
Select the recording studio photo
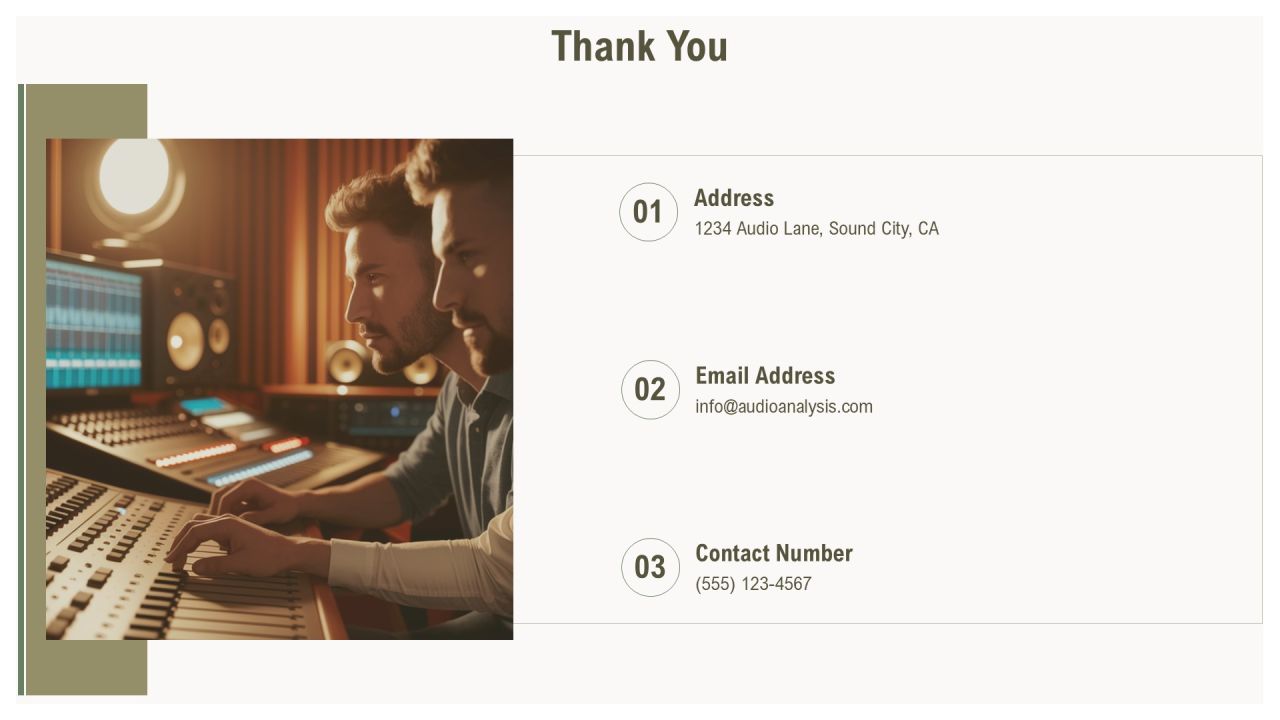pyautogui.click(x=279, y=389)
